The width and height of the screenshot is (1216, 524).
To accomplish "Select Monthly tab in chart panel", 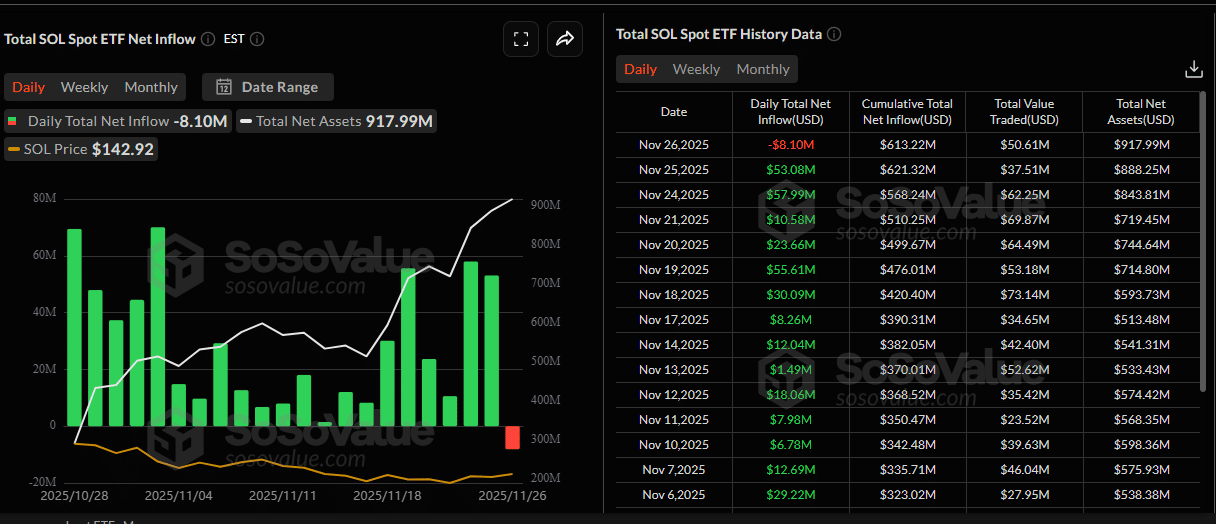I will pyautogui.click(x=151, y=87).
